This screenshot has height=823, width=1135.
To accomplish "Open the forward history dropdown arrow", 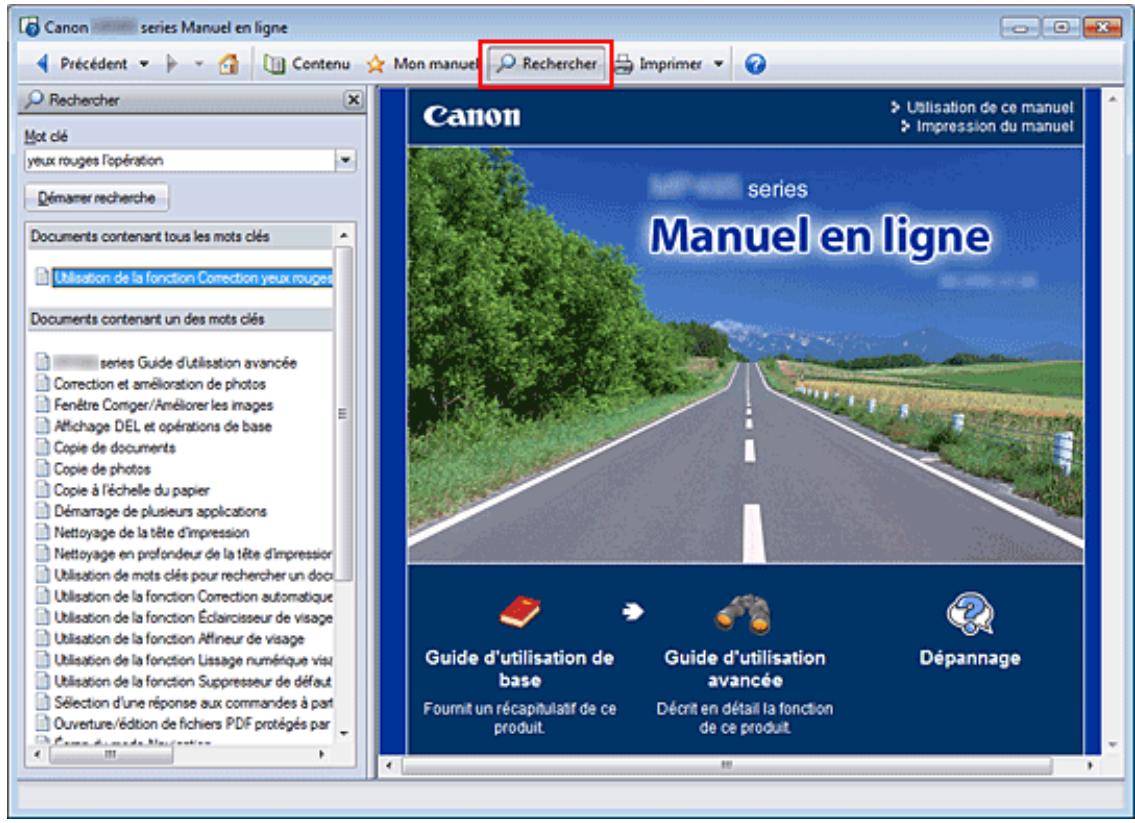I will [198, 64].
